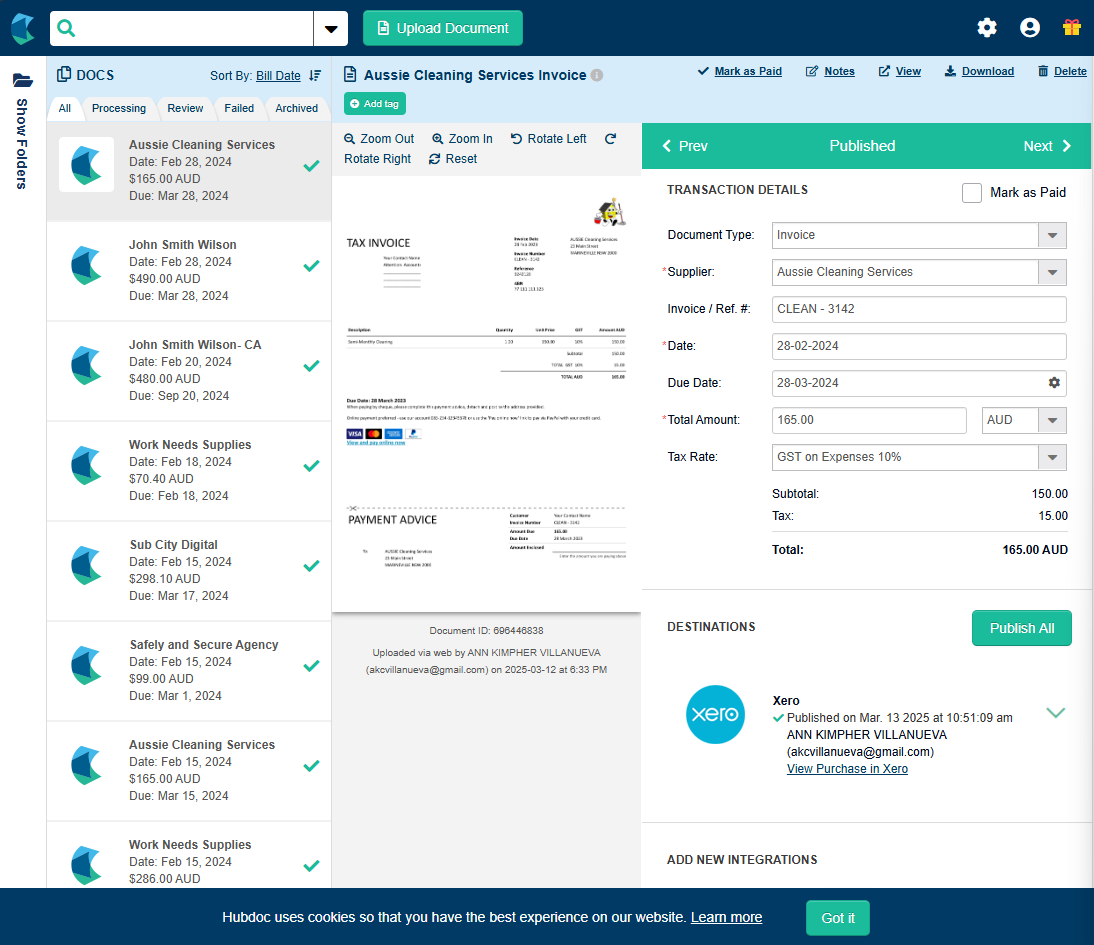Open the Document Type dropdown
Image resolution: width=1094 pixels, height=945 pixels.
point(1052,235)
